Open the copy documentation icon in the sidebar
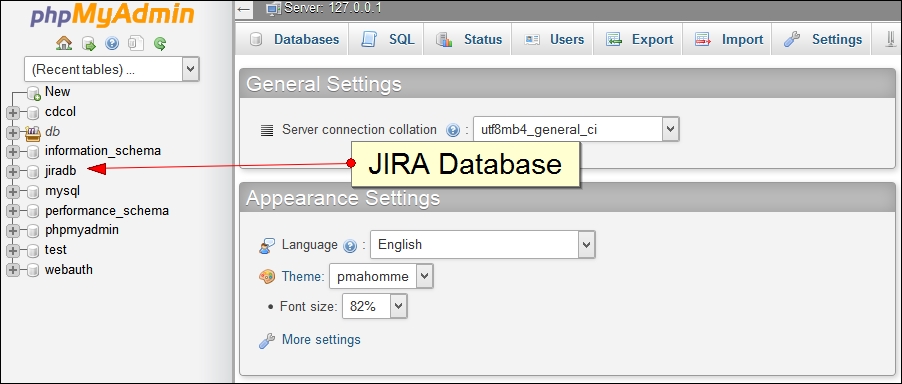Image resolution: width=902 pixels, height=384 pixels. [x=136, y=44]
